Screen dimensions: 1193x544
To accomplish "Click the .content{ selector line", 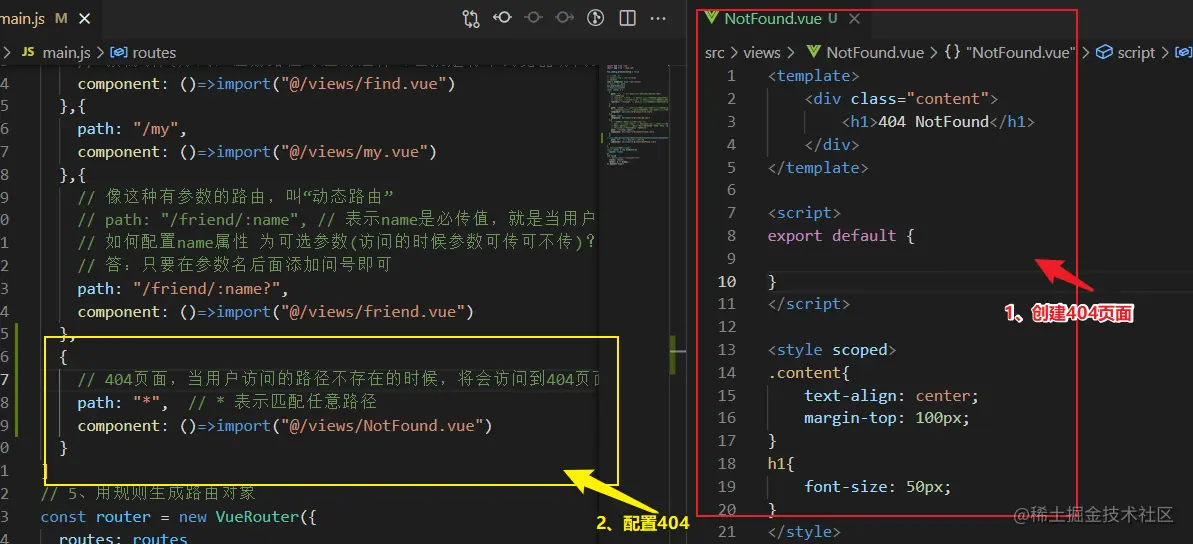I will click(x=809, y=372).
